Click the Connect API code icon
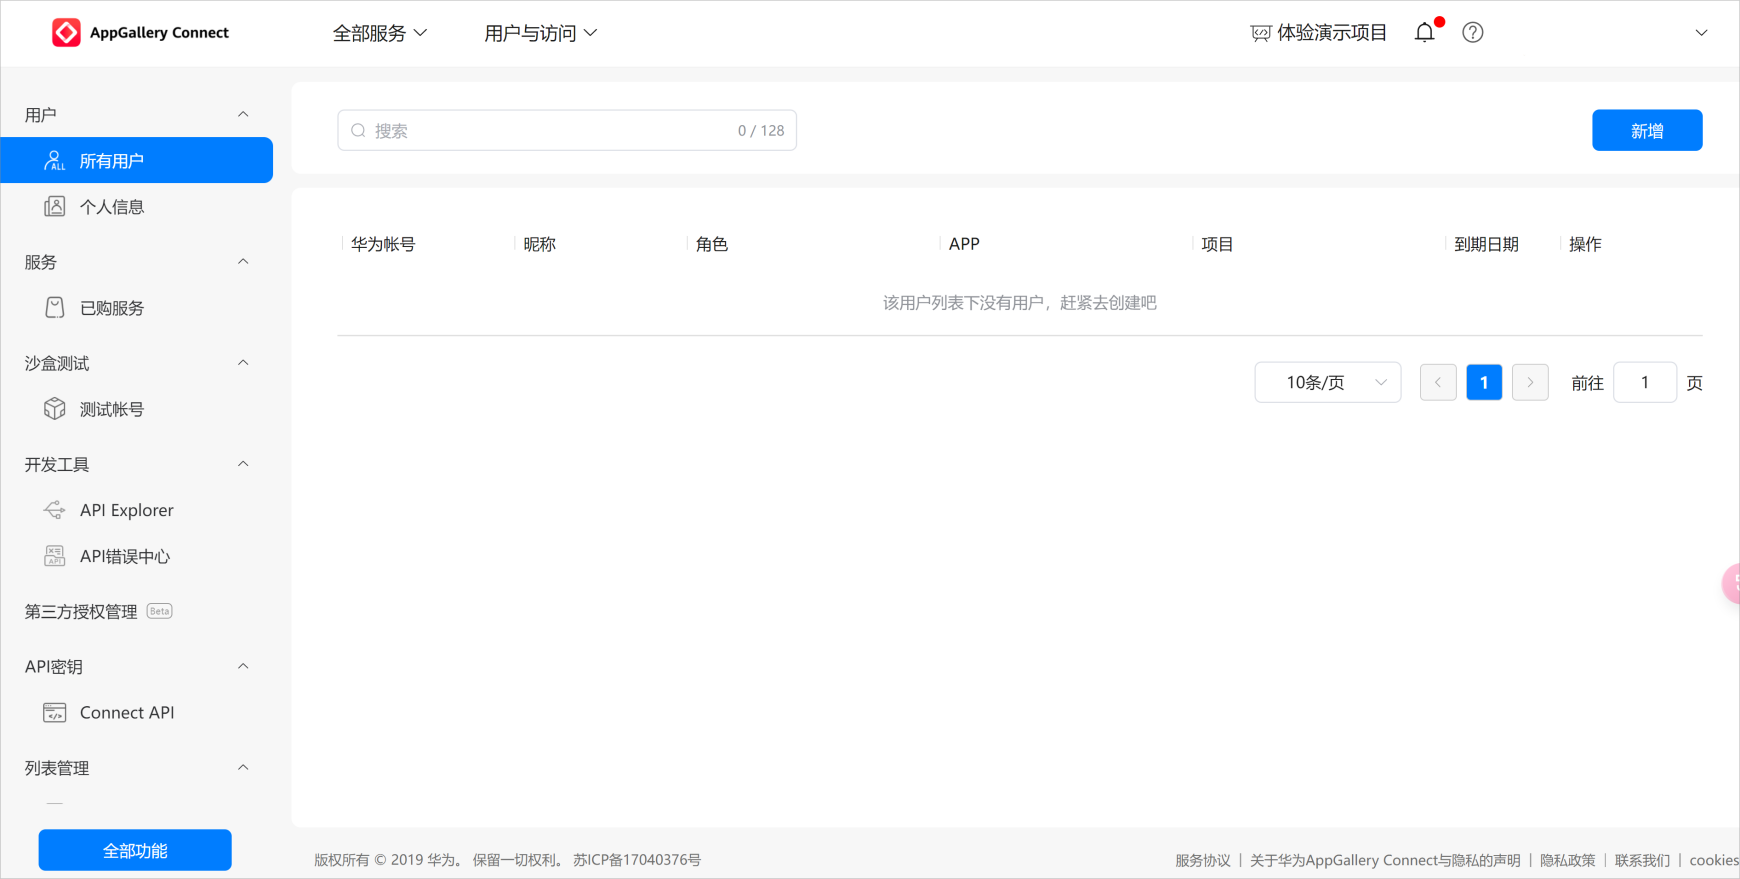 coord(55,713)
